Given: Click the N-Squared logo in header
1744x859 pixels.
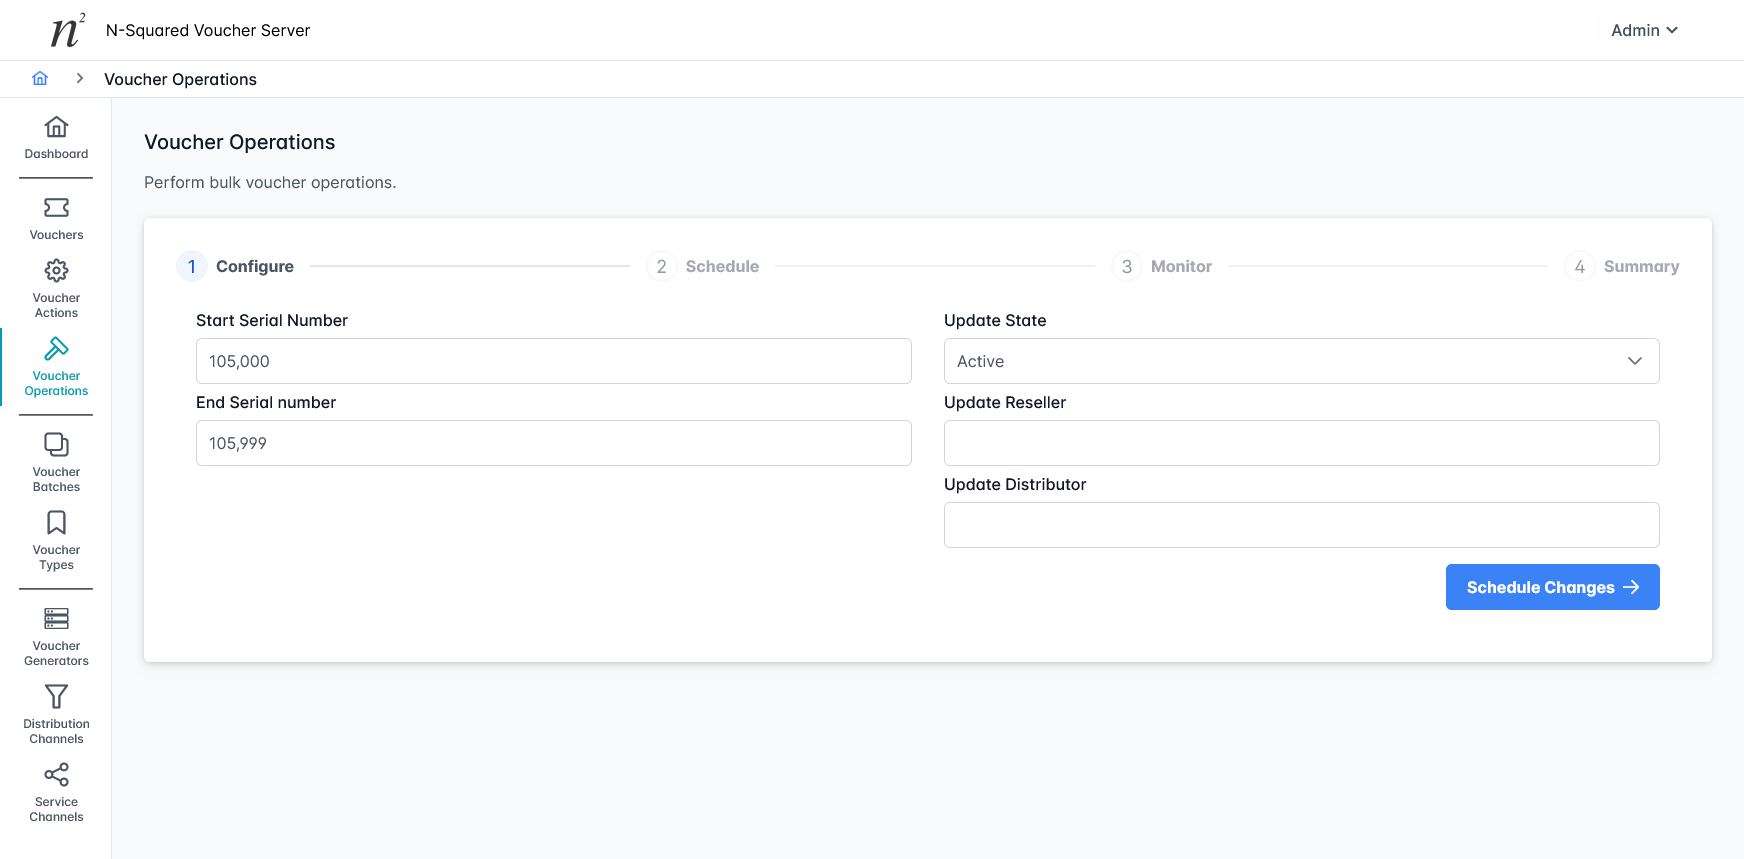Looking at the screenshot, I should pos(67,31).
